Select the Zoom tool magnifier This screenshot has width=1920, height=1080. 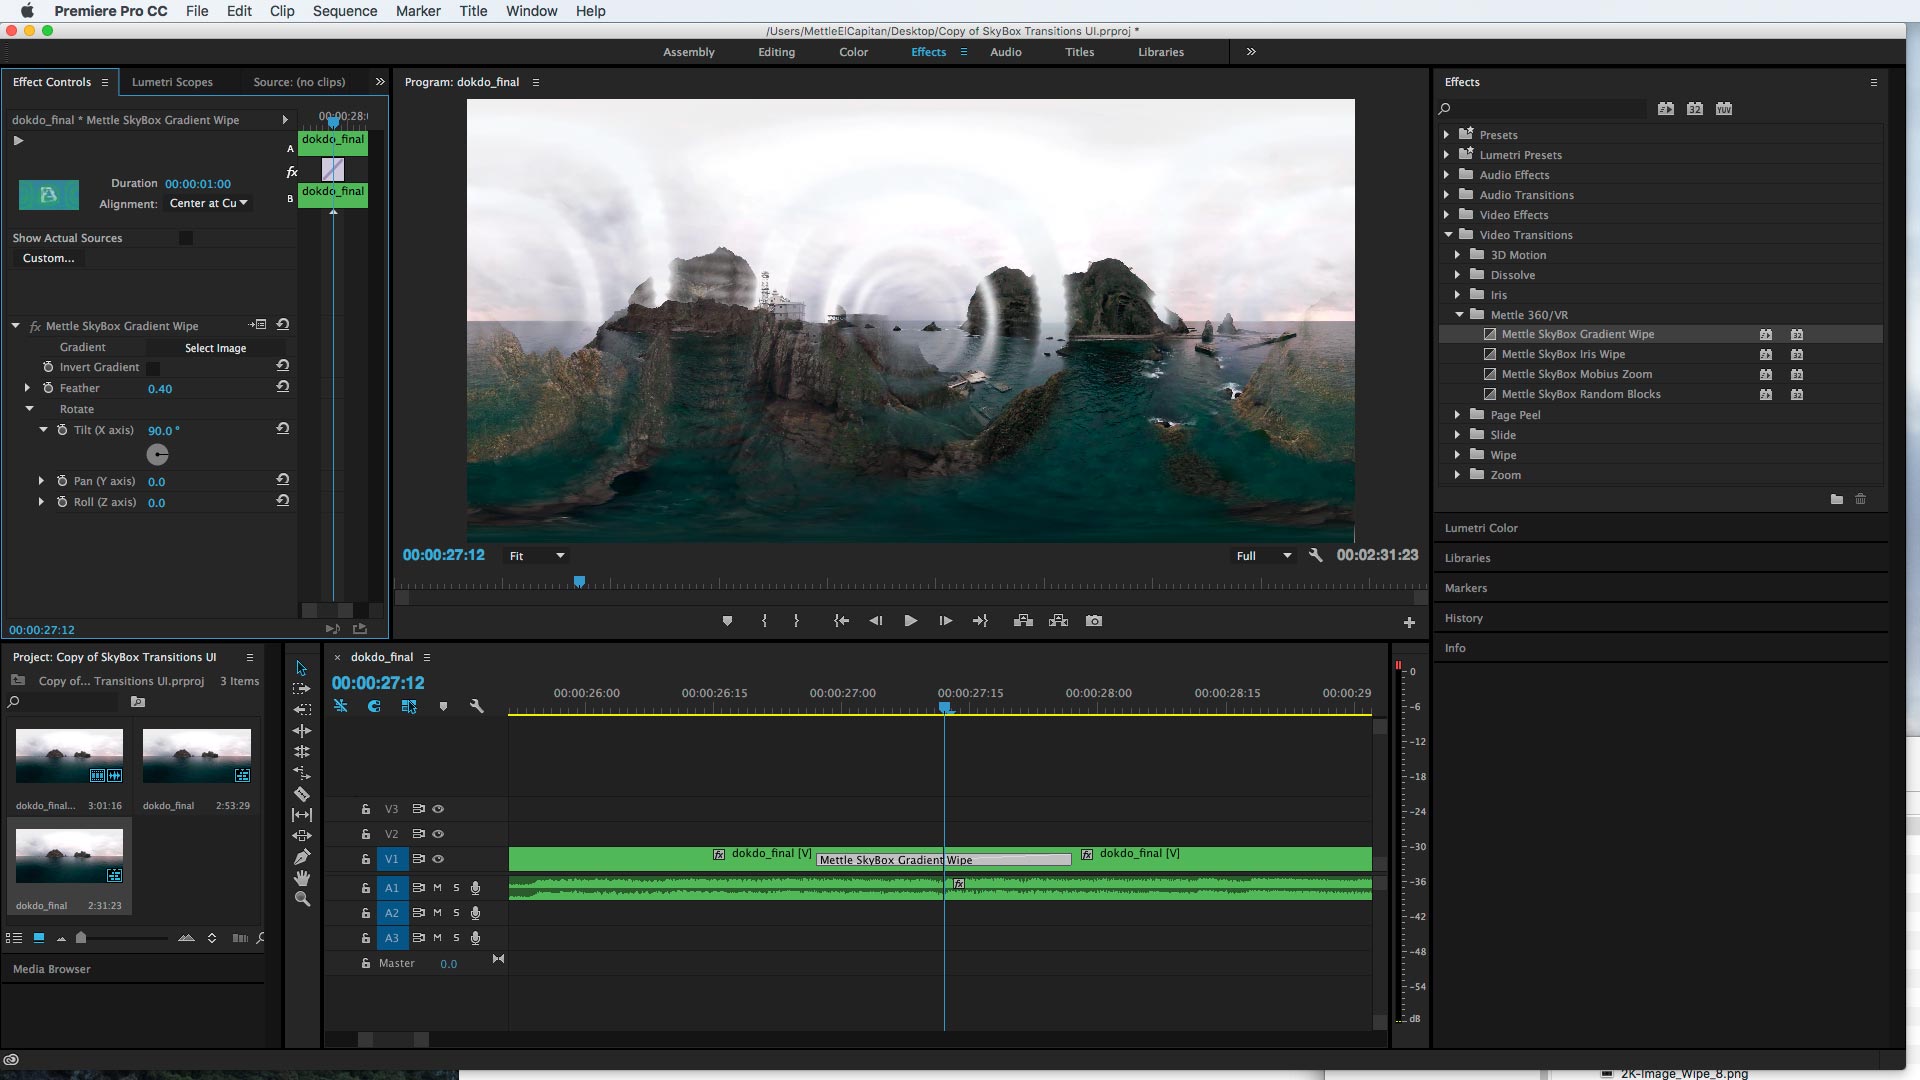pyautogui.click(x=302, y=899)
